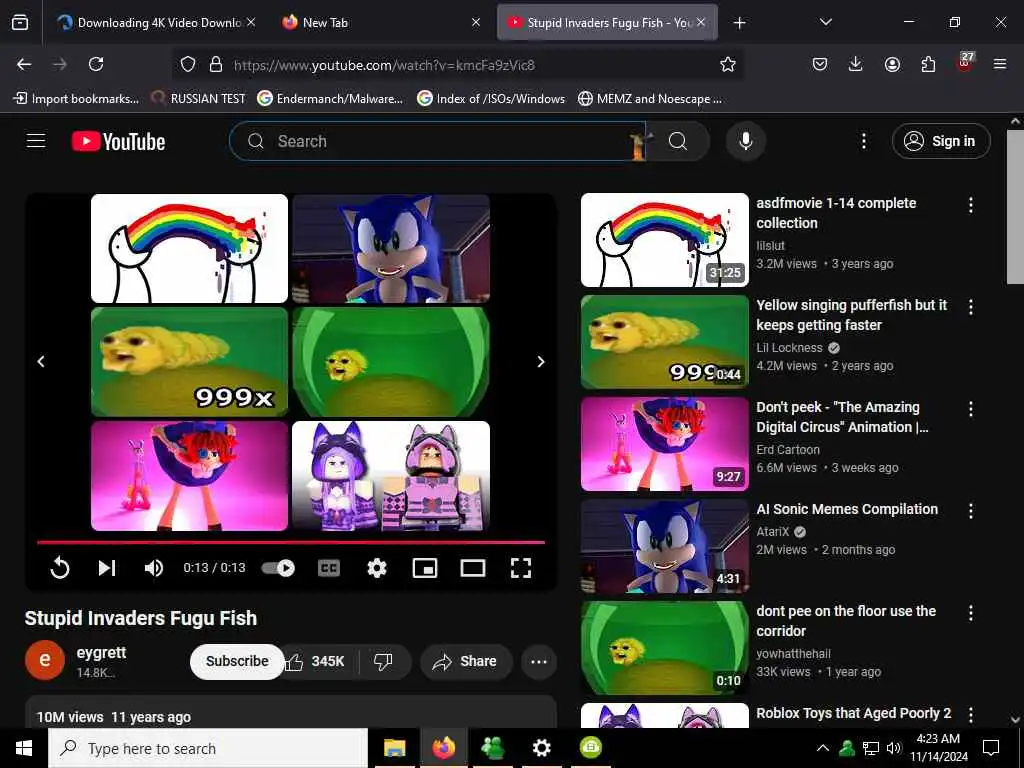Open Windows Start menu
The image size is (1024, 768).
point(24,748)
